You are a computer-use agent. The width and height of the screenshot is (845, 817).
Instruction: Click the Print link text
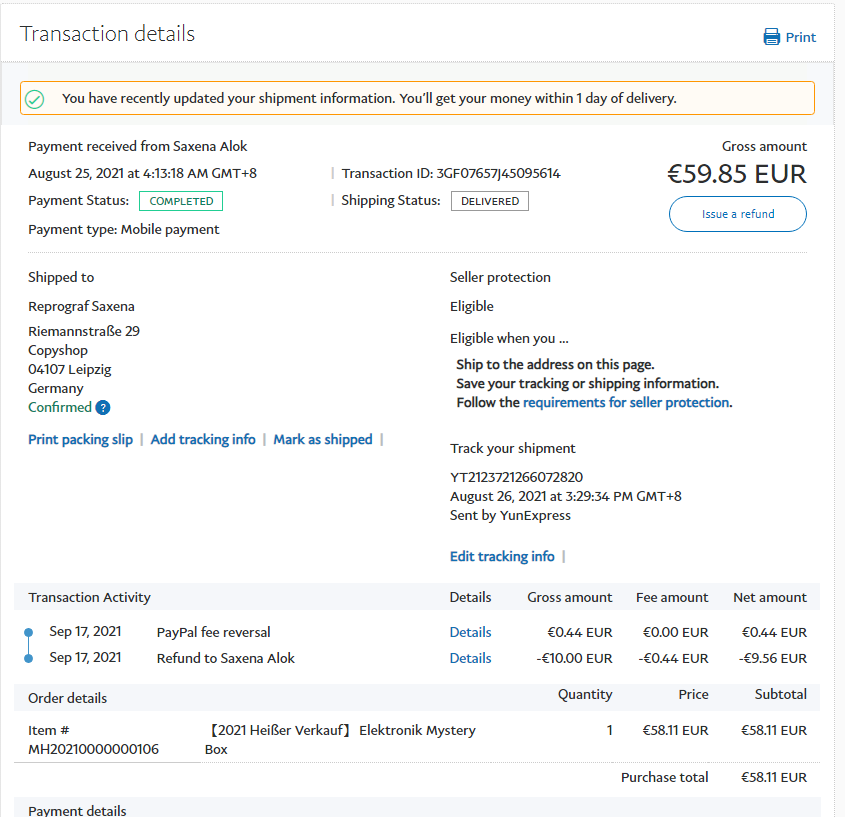pos(800,37)
